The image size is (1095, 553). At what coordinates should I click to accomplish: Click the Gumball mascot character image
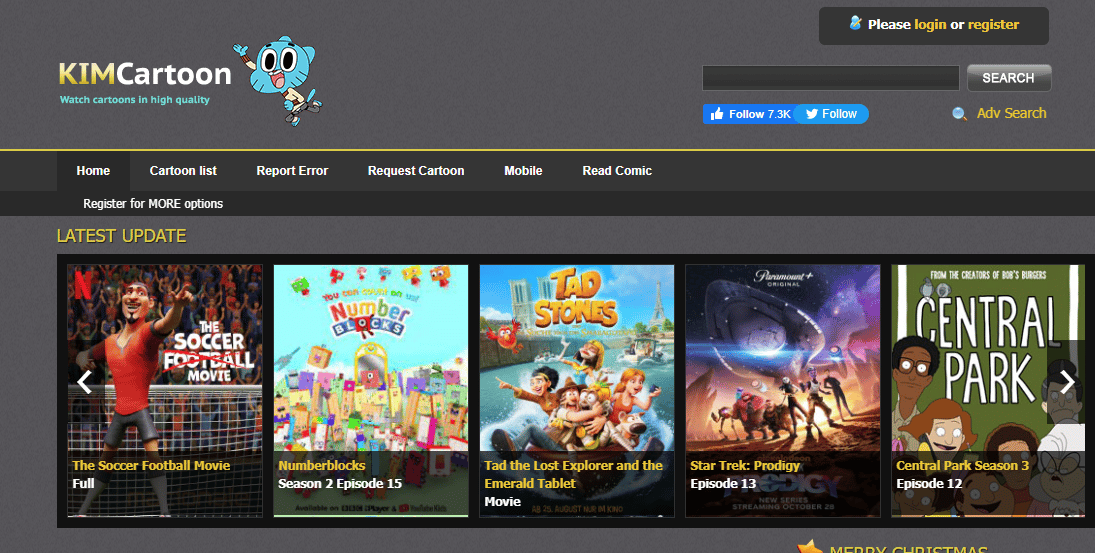tap(278, 80)
